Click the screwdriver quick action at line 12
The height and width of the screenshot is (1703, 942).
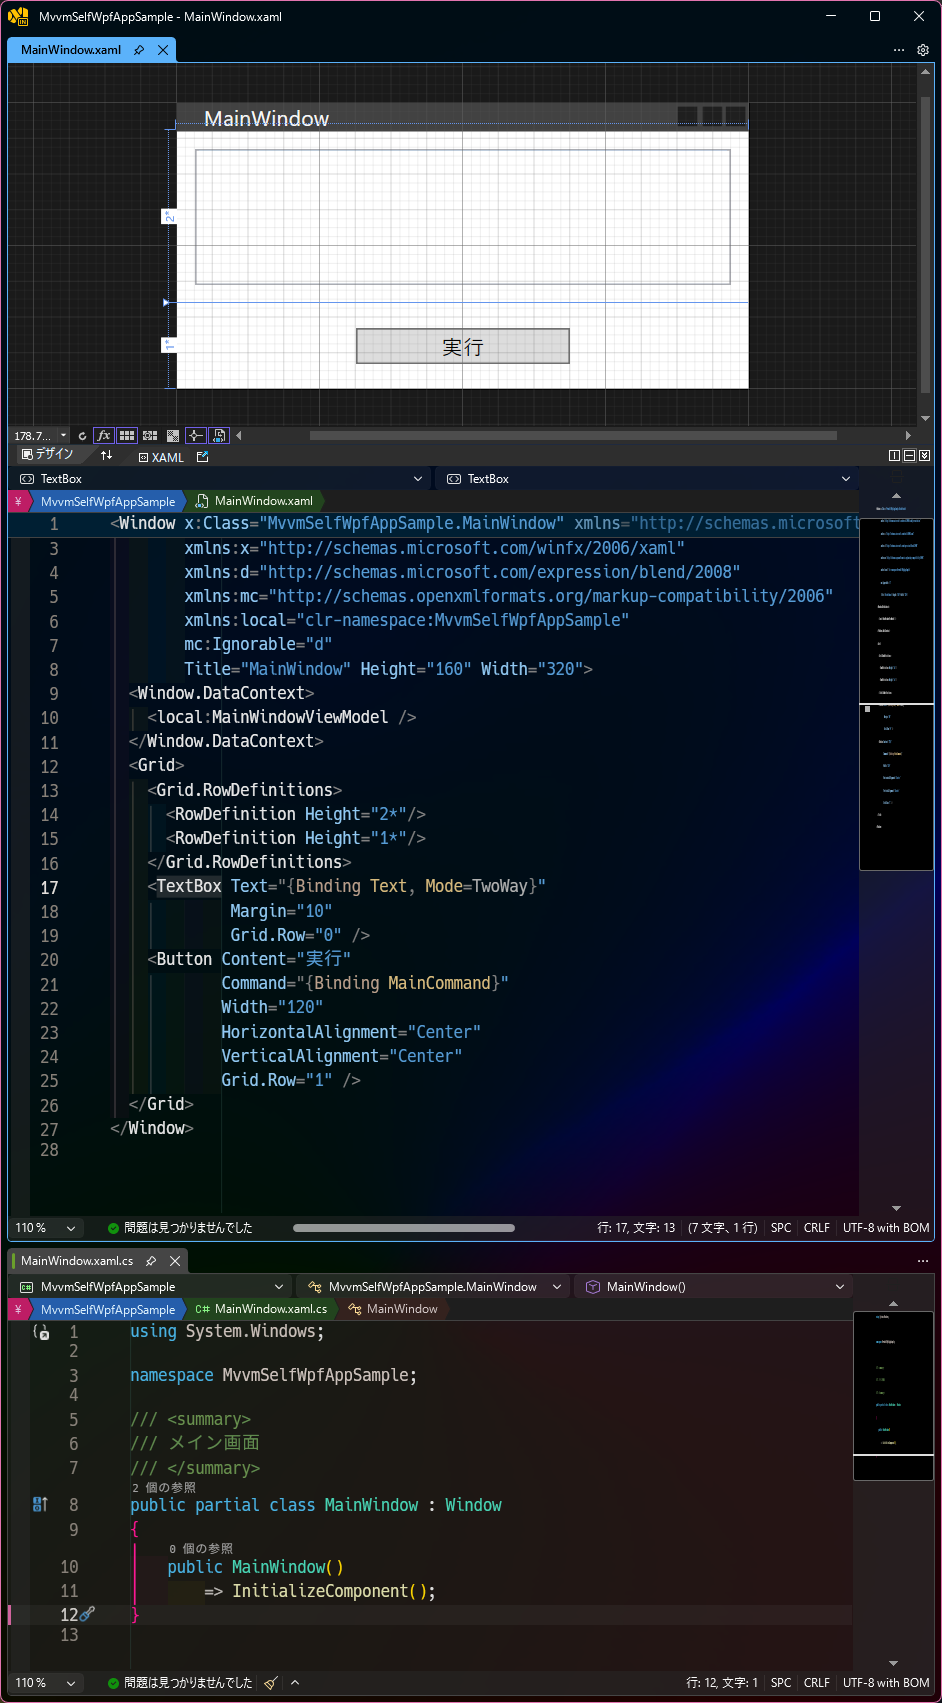(87, 1614)
